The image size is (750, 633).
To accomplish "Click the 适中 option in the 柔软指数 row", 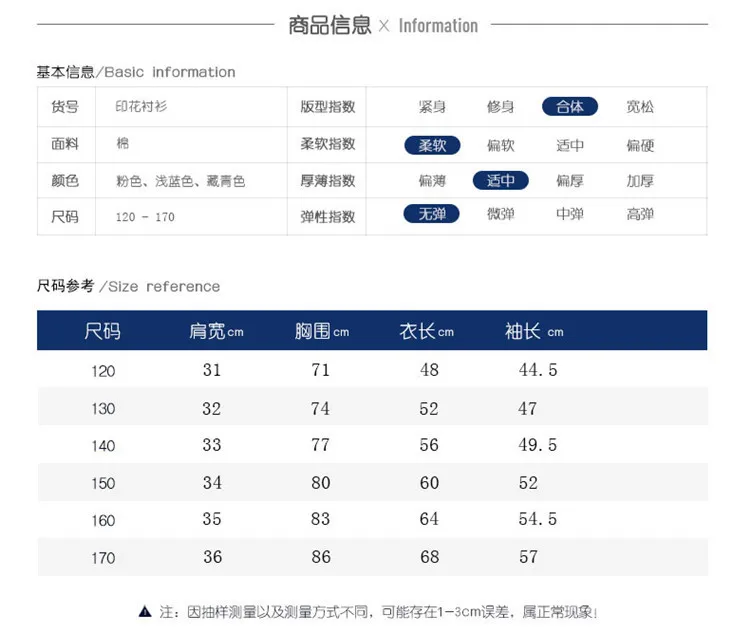I will point(570,145).
